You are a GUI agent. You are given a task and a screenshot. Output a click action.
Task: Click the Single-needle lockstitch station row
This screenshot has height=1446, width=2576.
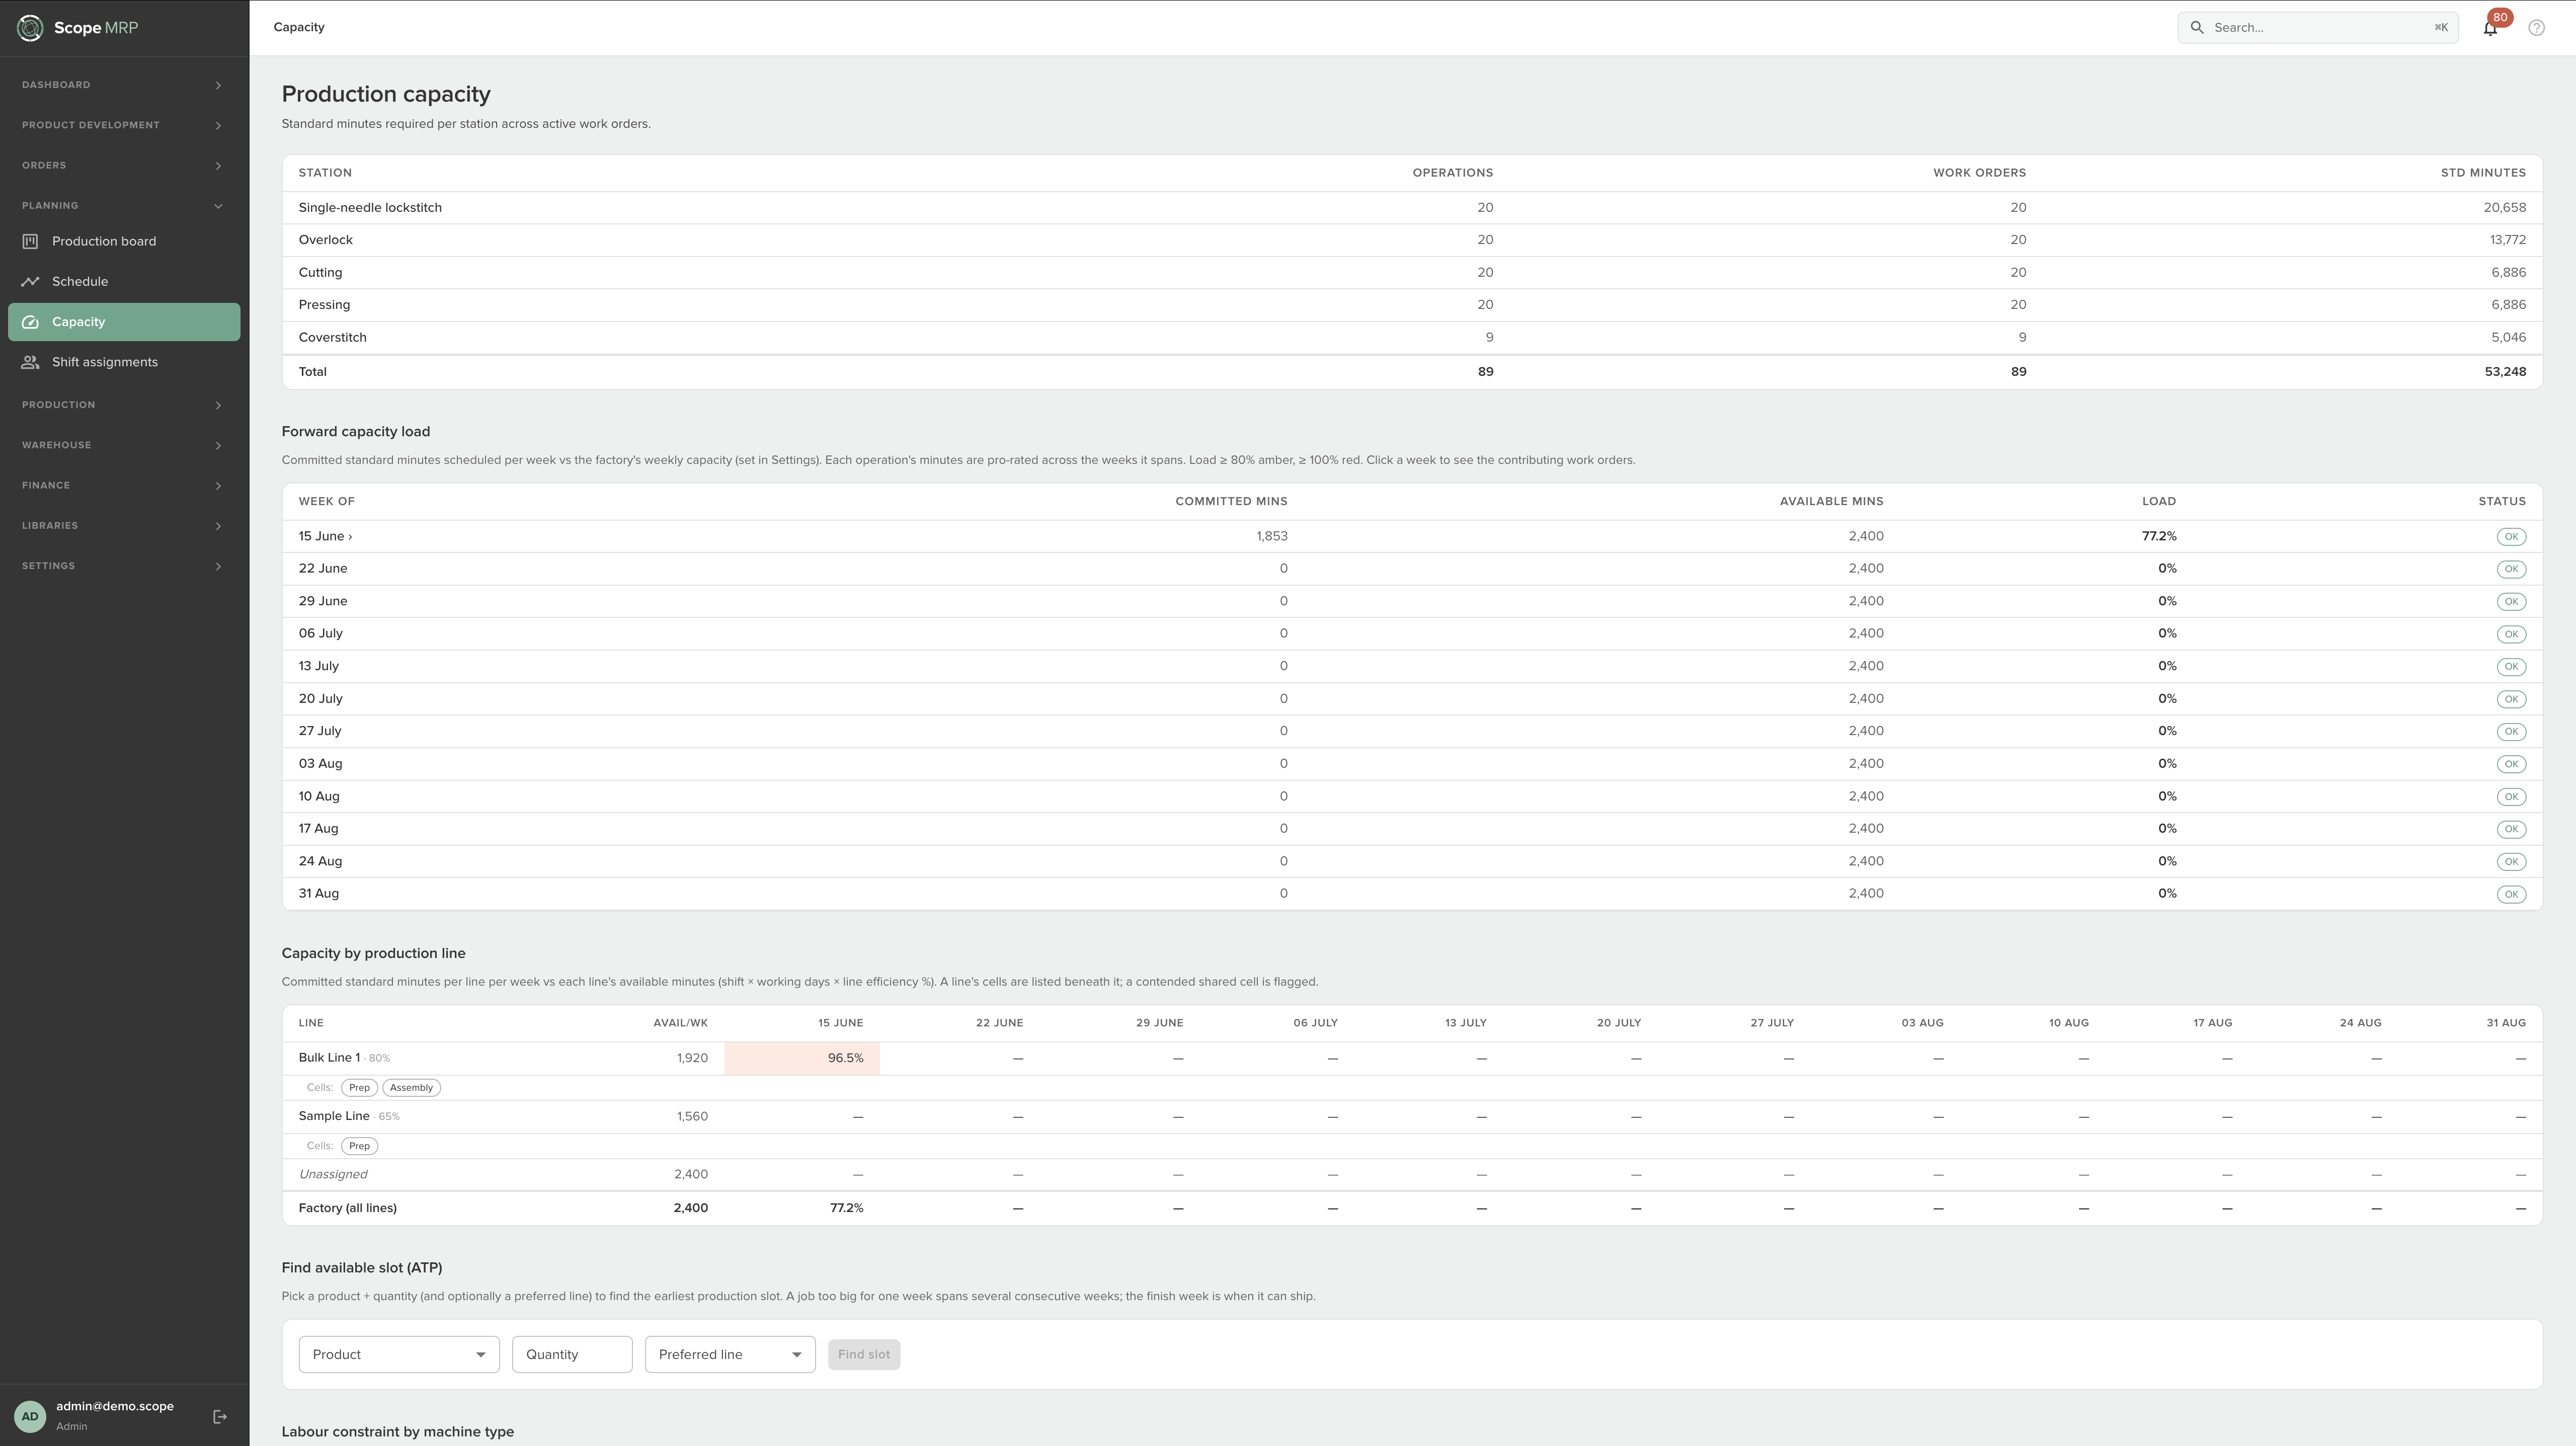click(1412, 208)
